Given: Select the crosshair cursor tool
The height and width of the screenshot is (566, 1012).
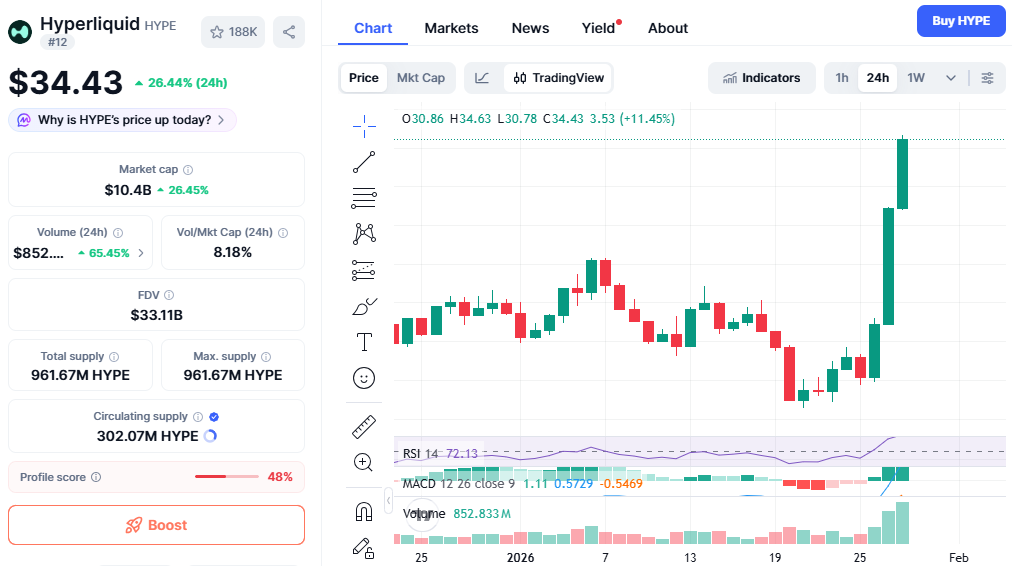Looking at the screenshot, I should pos(364,123).
